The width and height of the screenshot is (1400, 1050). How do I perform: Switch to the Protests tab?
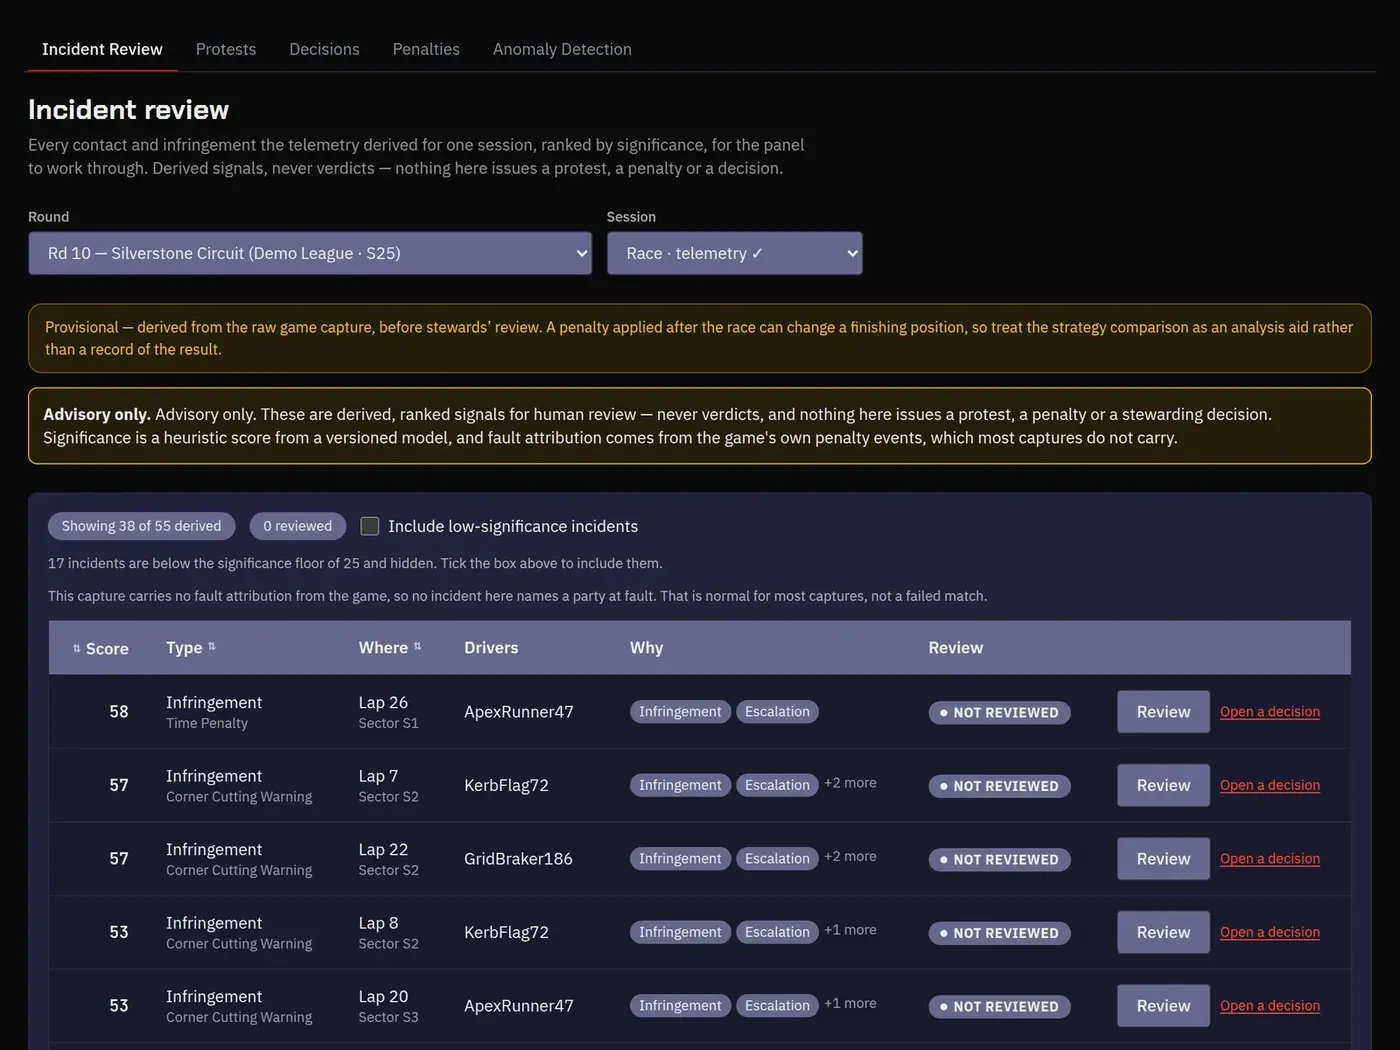[x=226, y=49]
